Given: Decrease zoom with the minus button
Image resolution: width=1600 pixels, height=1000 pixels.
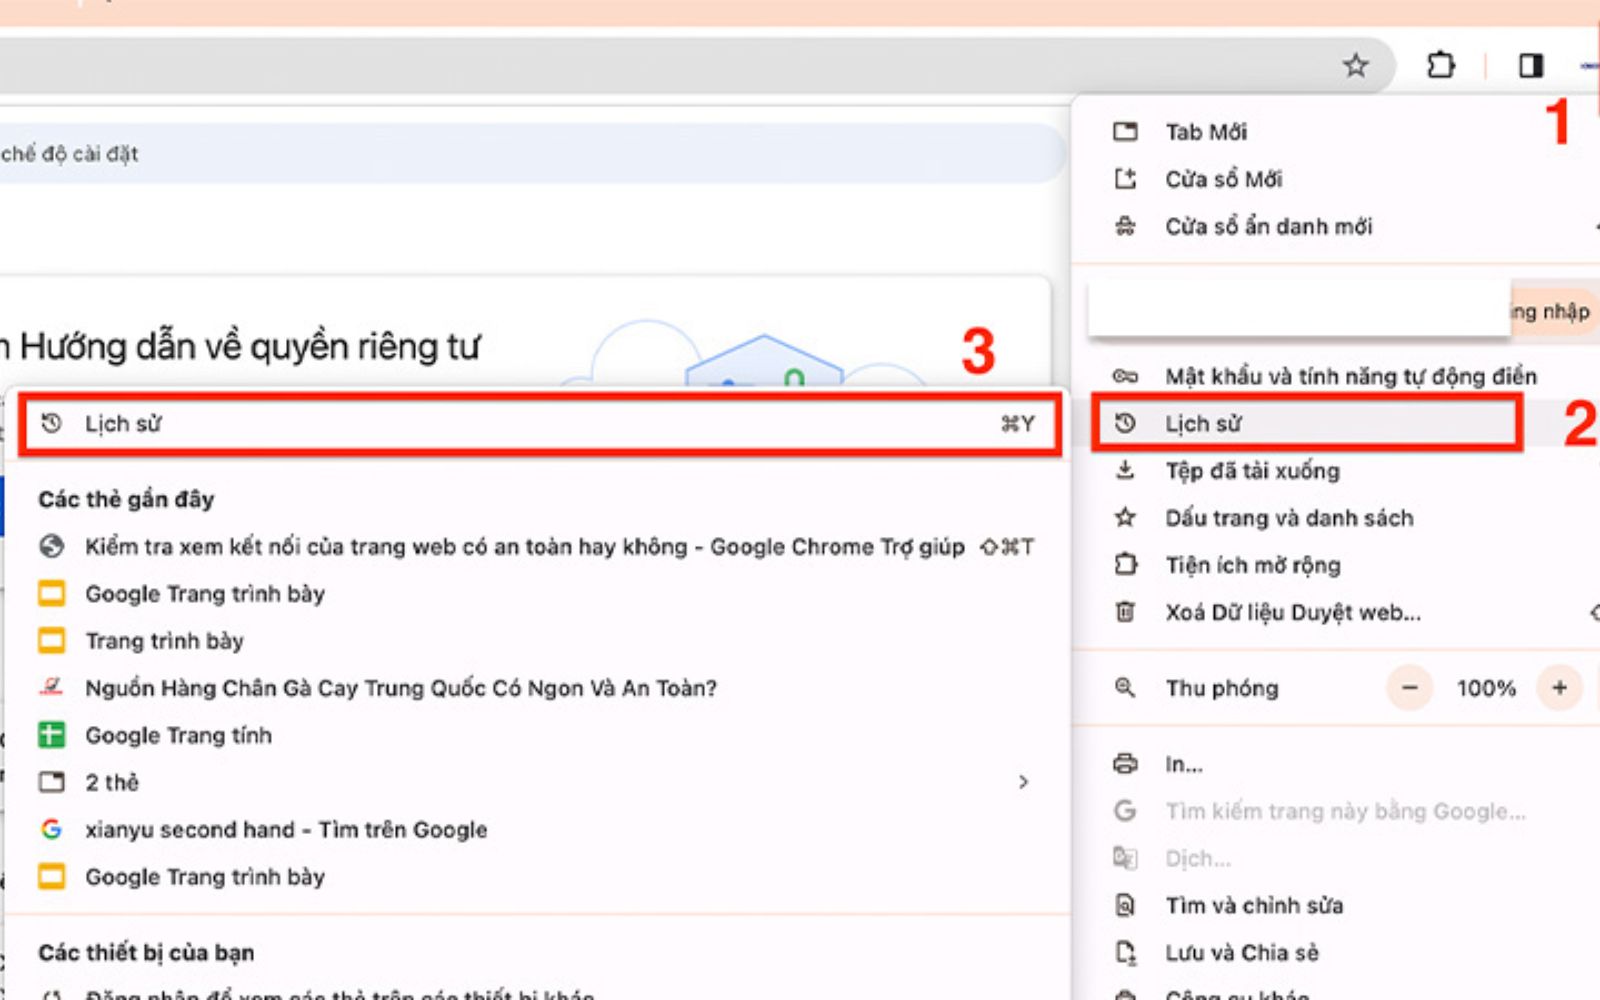Looking at the screenshot, I should [1410, 688].
